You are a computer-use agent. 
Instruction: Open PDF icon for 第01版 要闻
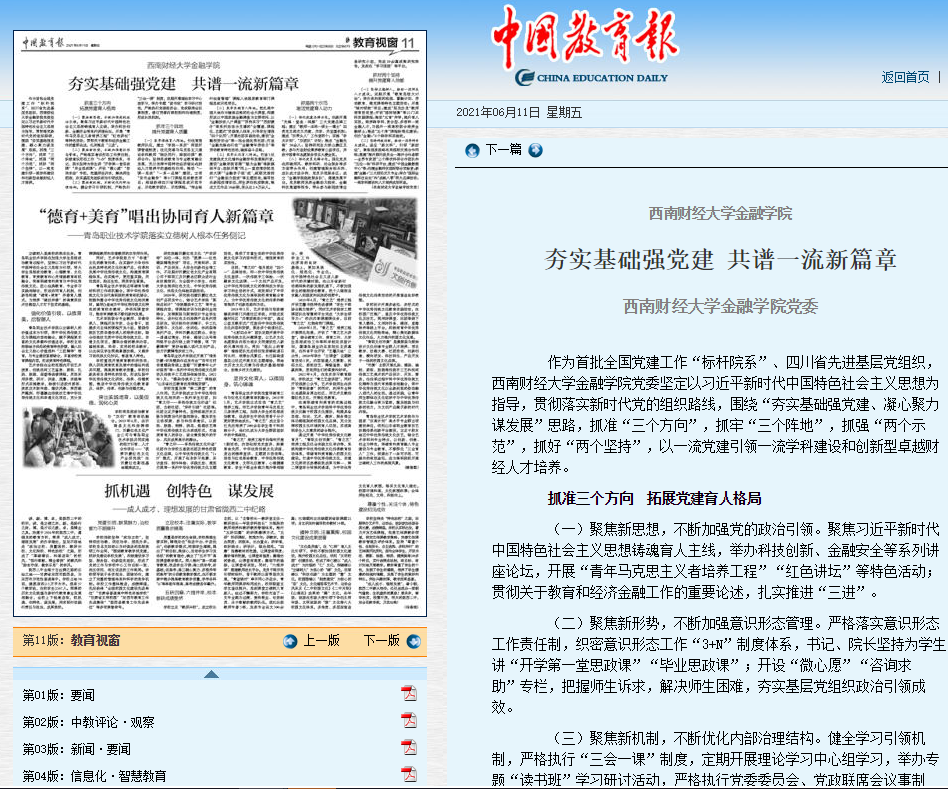tap(409, 694)
